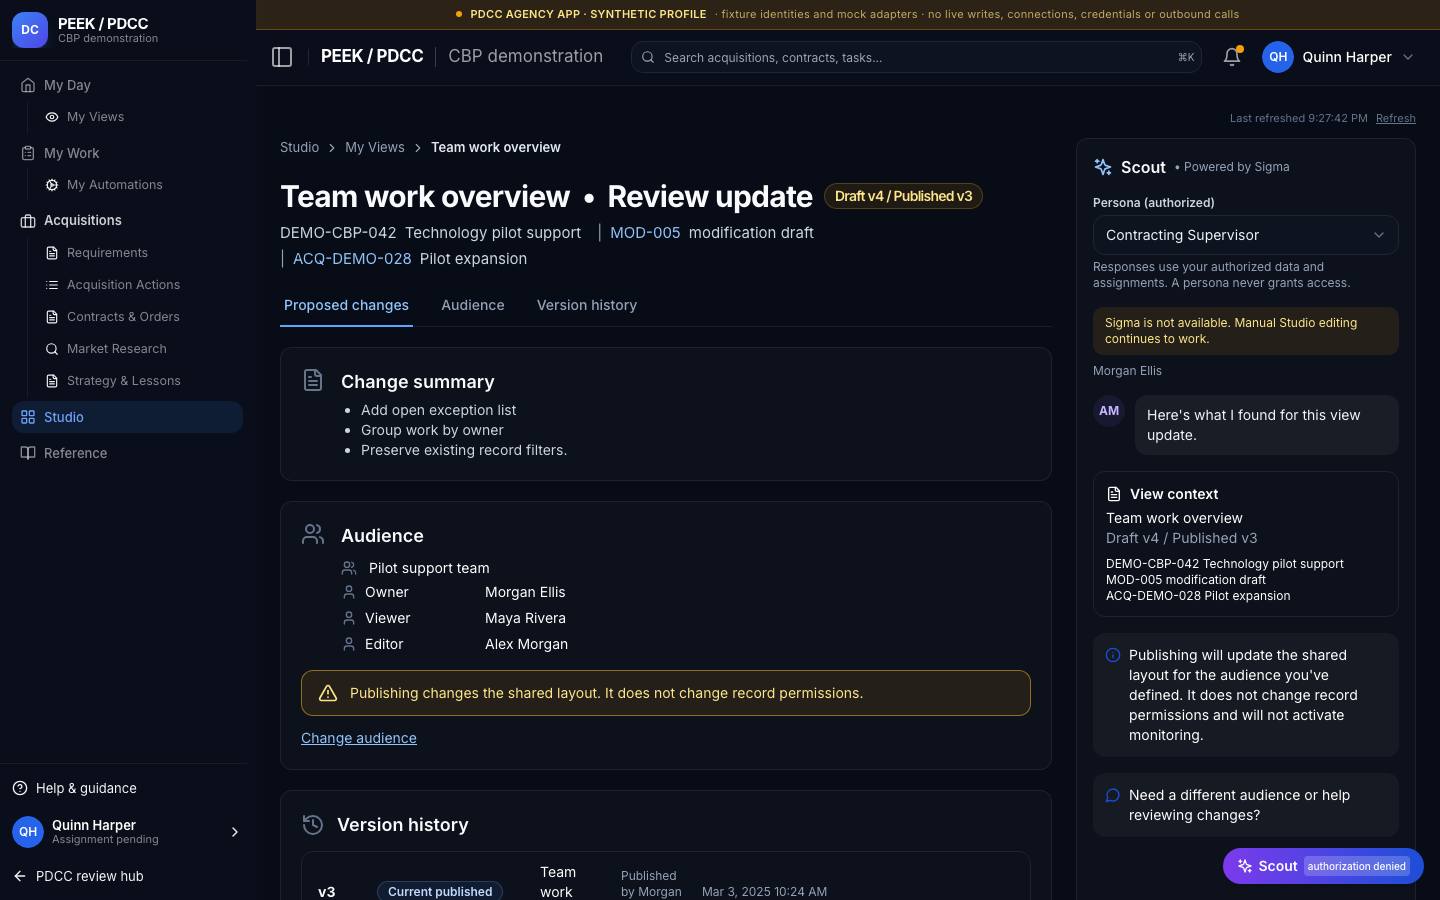Click the Audience card people icon
1440x900 pixels.
click(313, 534)
